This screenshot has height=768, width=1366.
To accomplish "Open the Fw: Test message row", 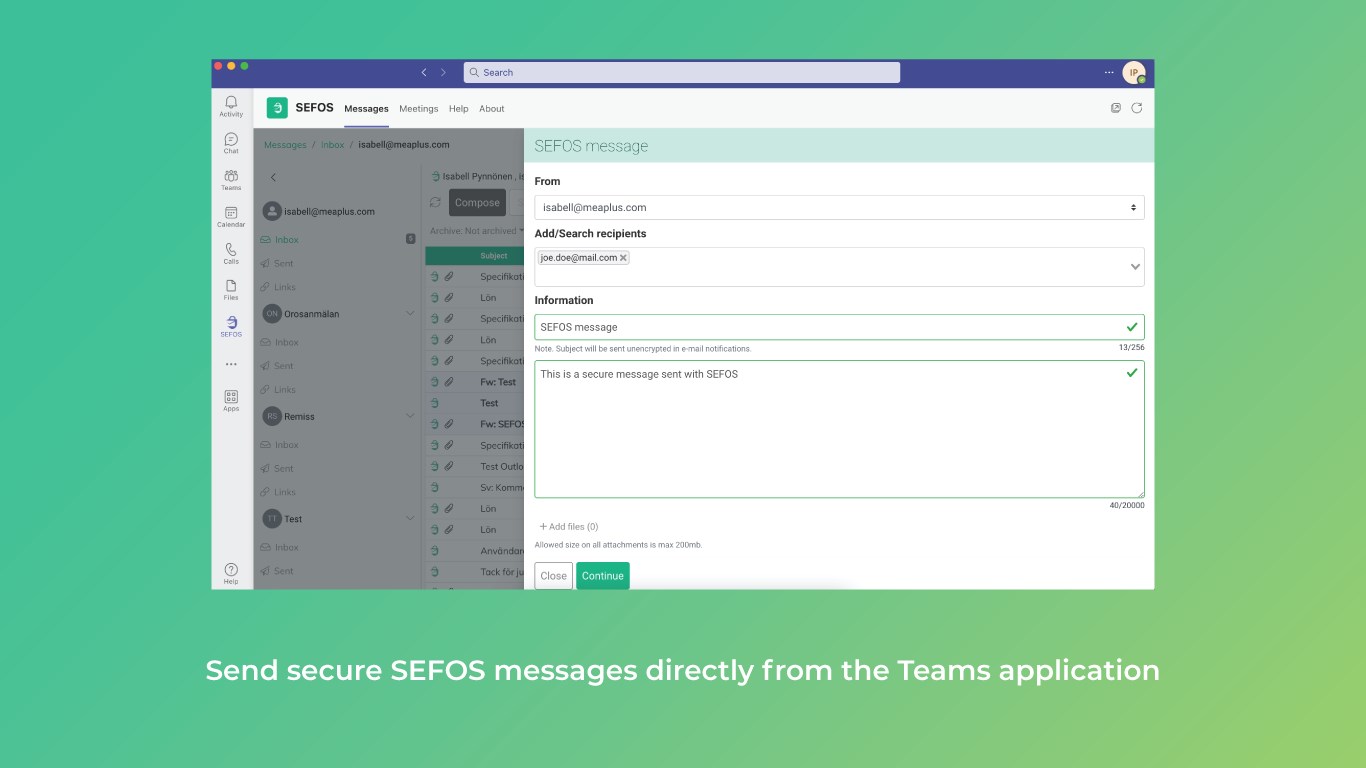I will pyautogui.click(x=475, y=382).
